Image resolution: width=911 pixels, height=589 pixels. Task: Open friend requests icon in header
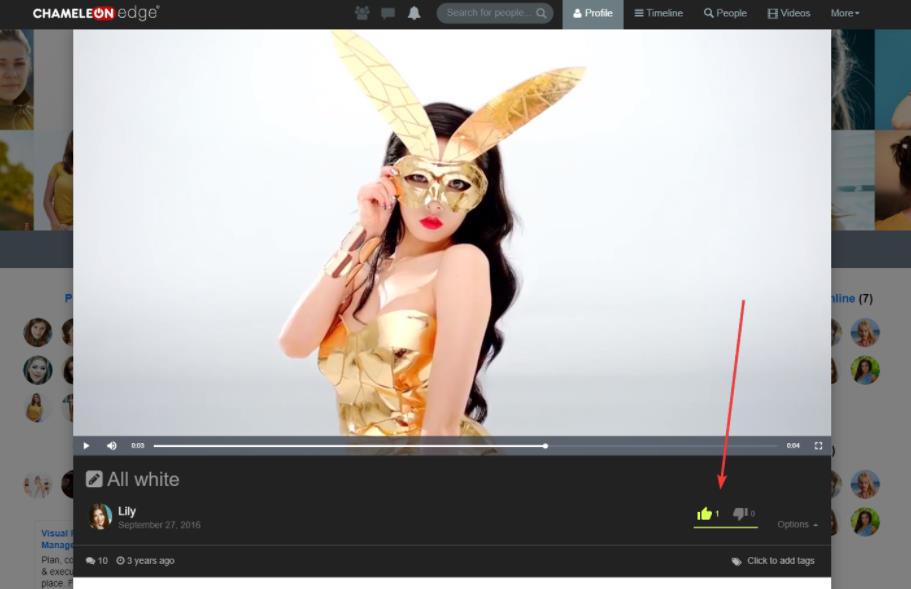pyautogui.click(x=362, y=13)
